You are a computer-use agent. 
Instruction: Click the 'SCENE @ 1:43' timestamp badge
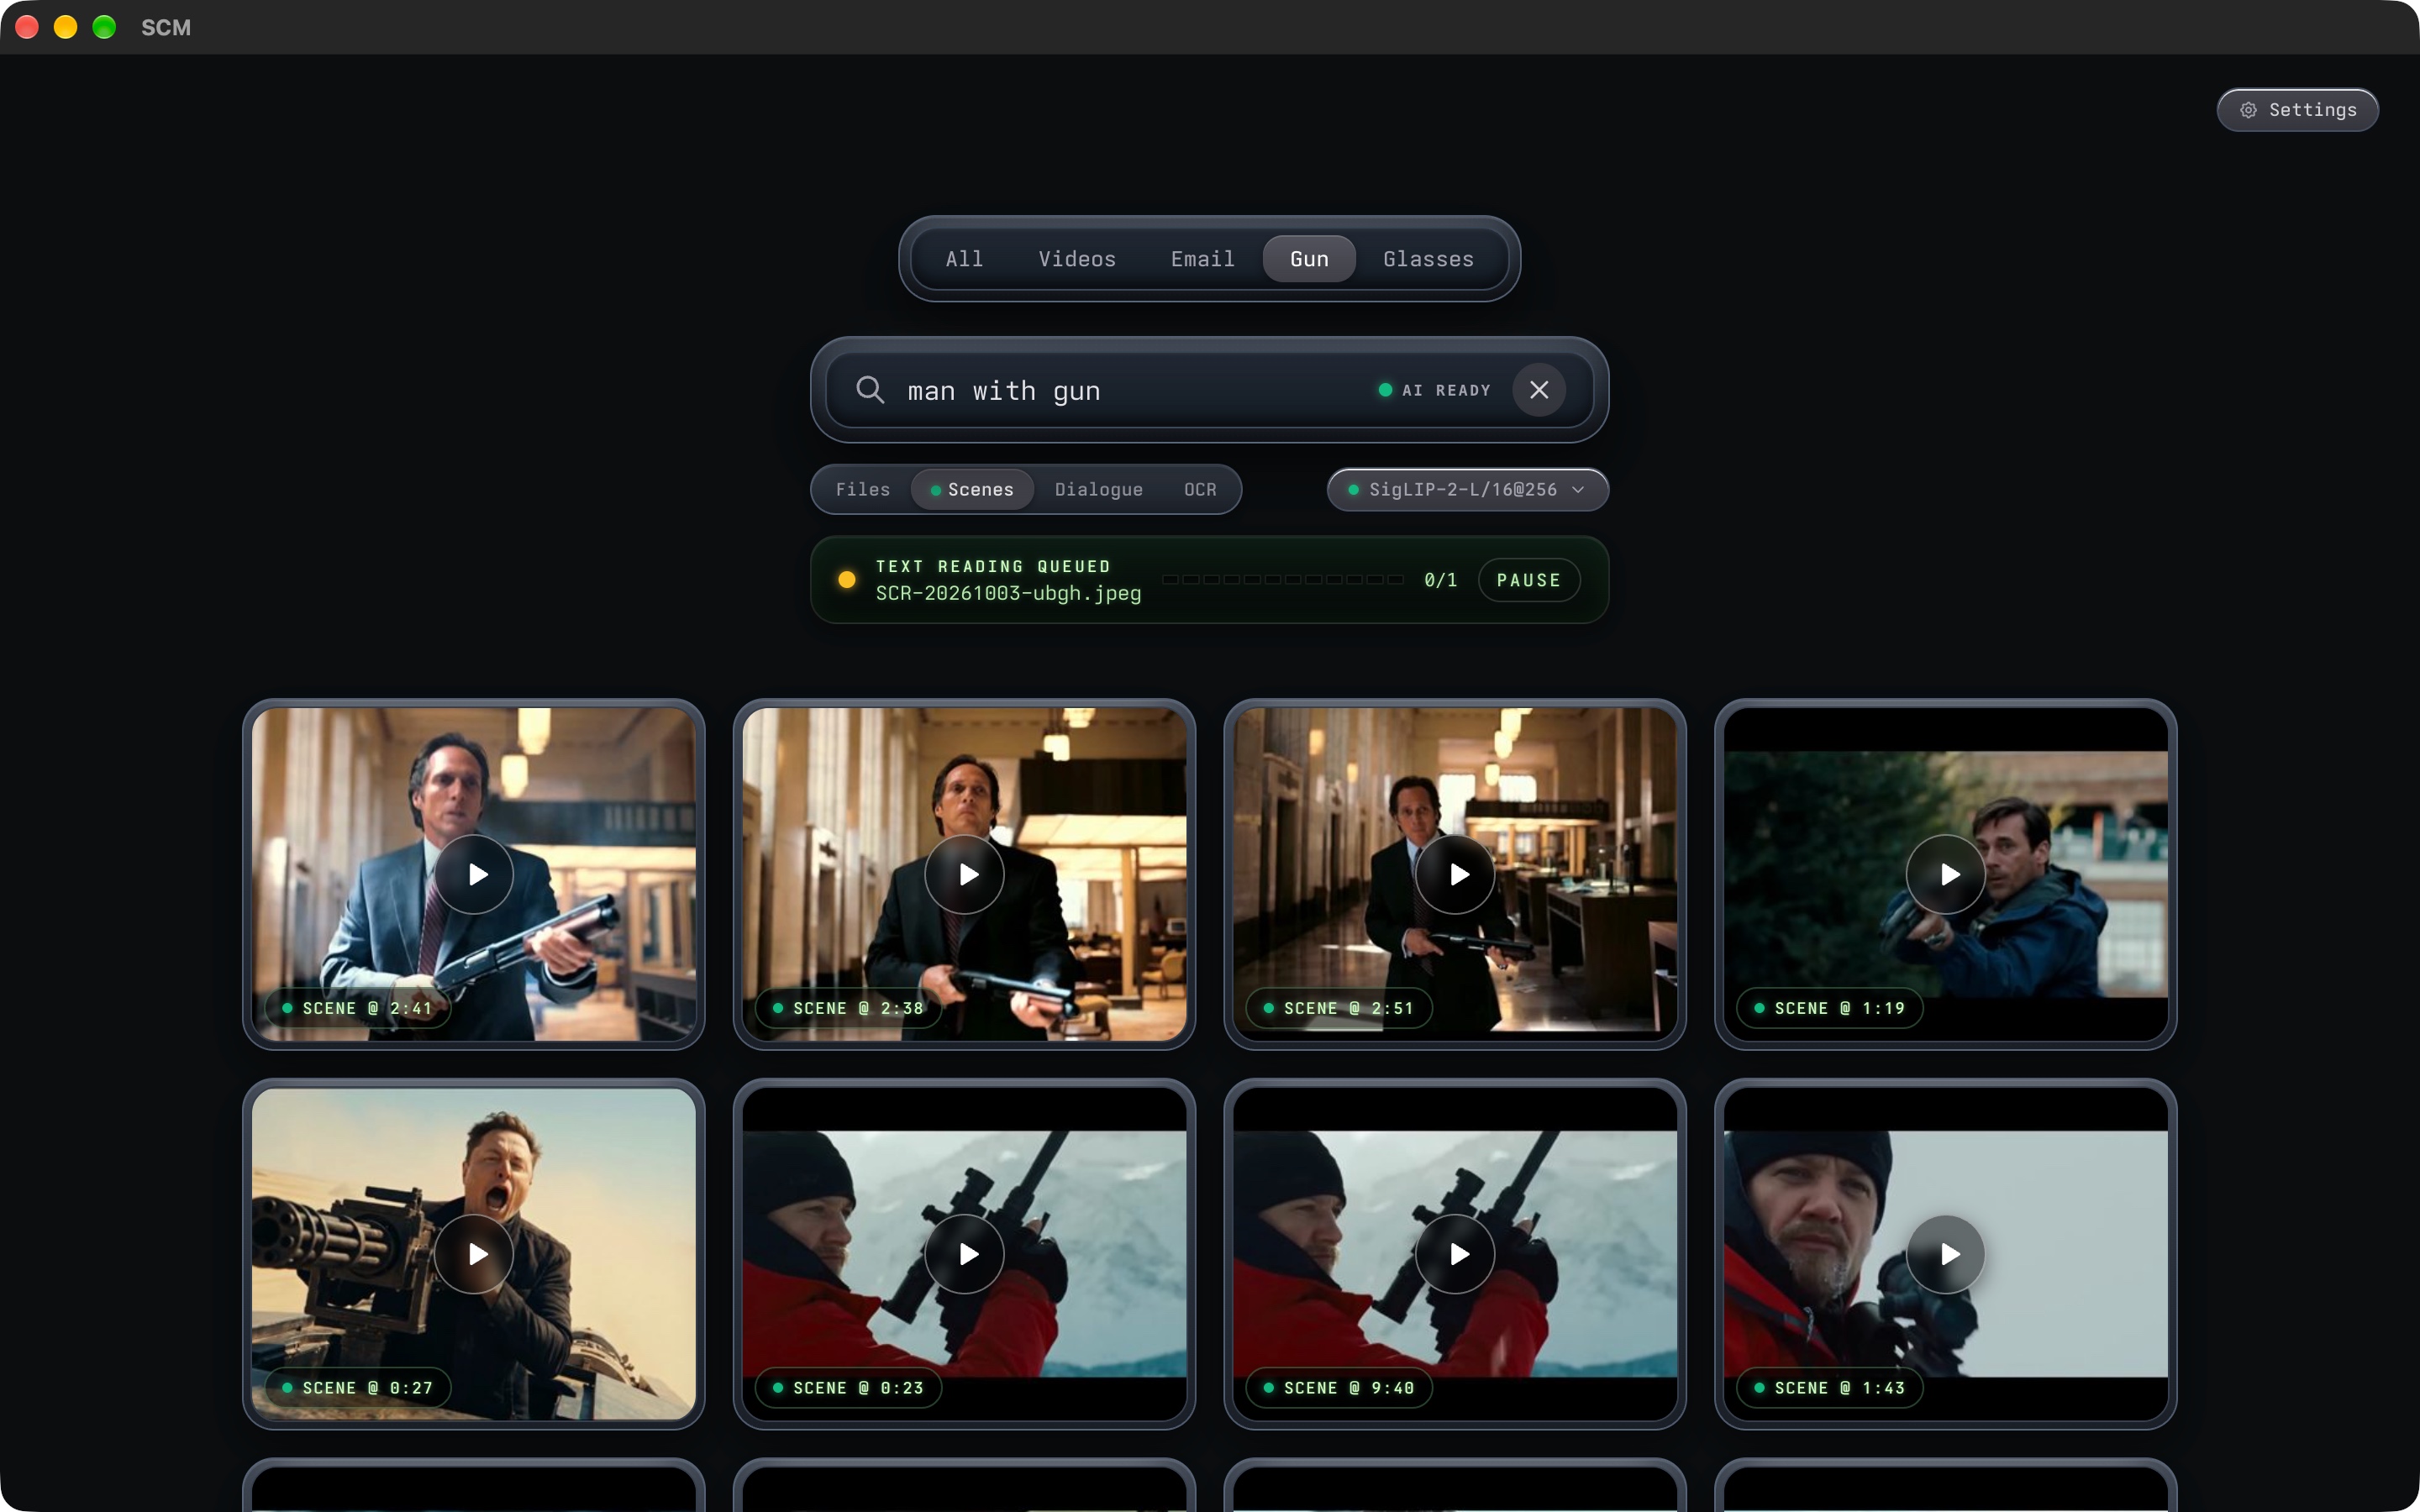coord(1830,1388)
